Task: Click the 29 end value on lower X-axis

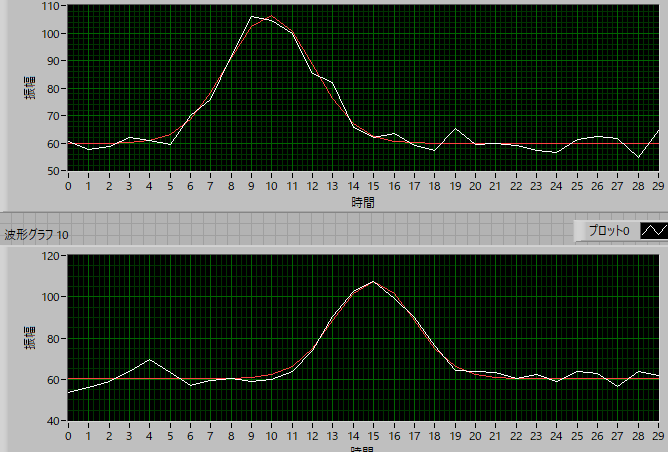Action: [x=659, y=436]
